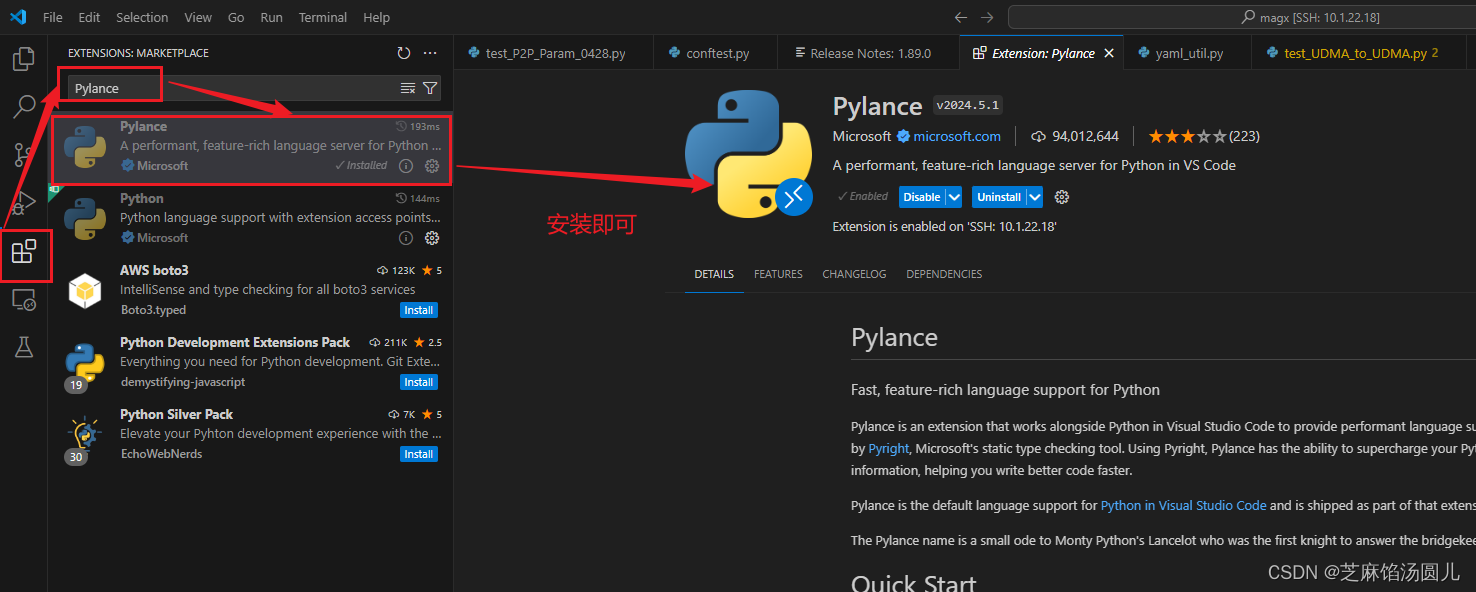Open the Edit menu
Screen dimensions: 1476x592
coord(89,17)
